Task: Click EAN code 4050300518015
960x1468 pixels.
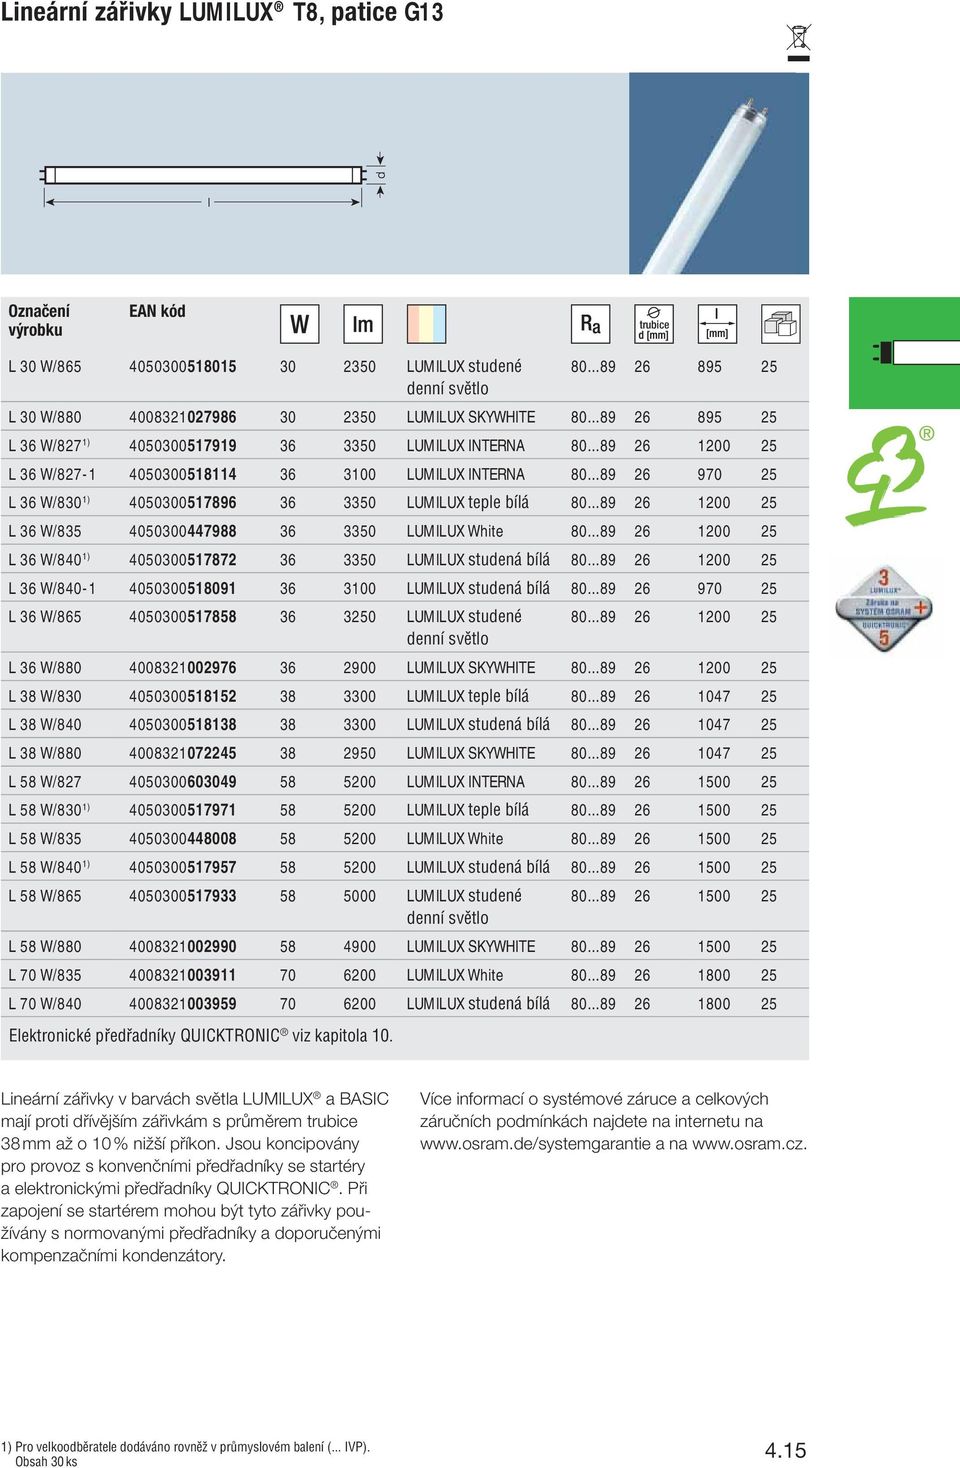Action: (x=183, y=367)
